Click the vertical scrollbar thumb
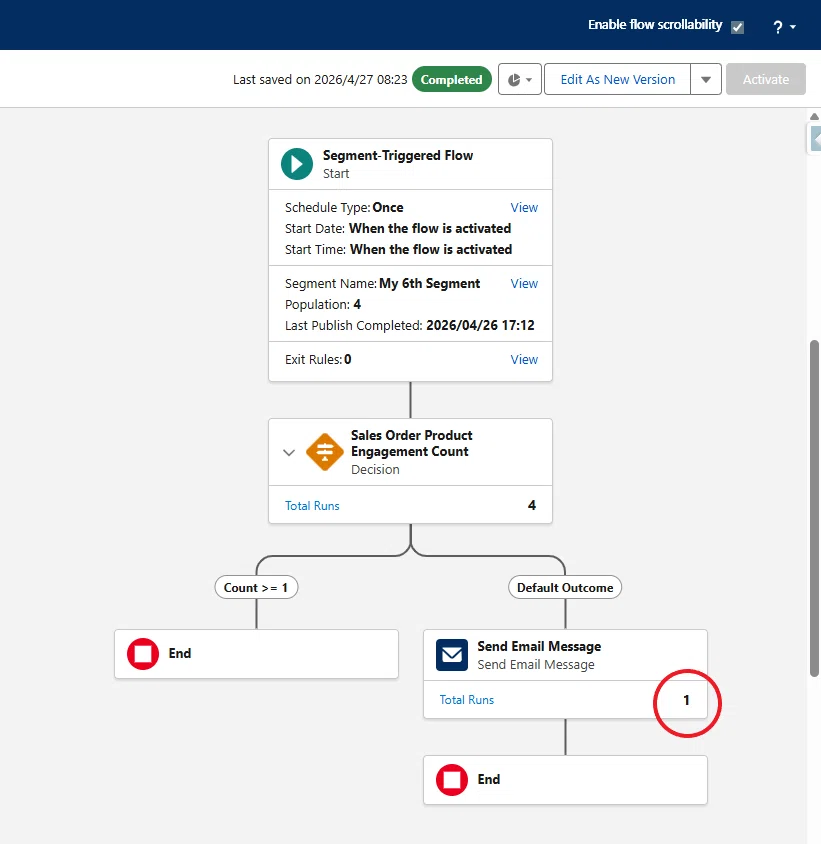 pyautogui.click(x=815, y=508)
